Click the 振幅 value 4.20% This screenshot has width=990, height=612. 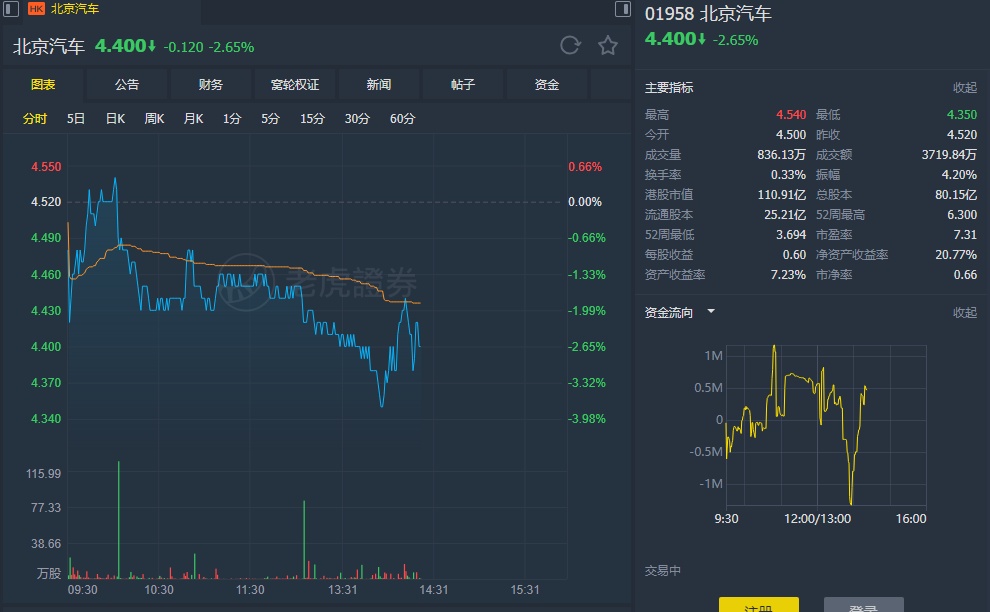959,175
